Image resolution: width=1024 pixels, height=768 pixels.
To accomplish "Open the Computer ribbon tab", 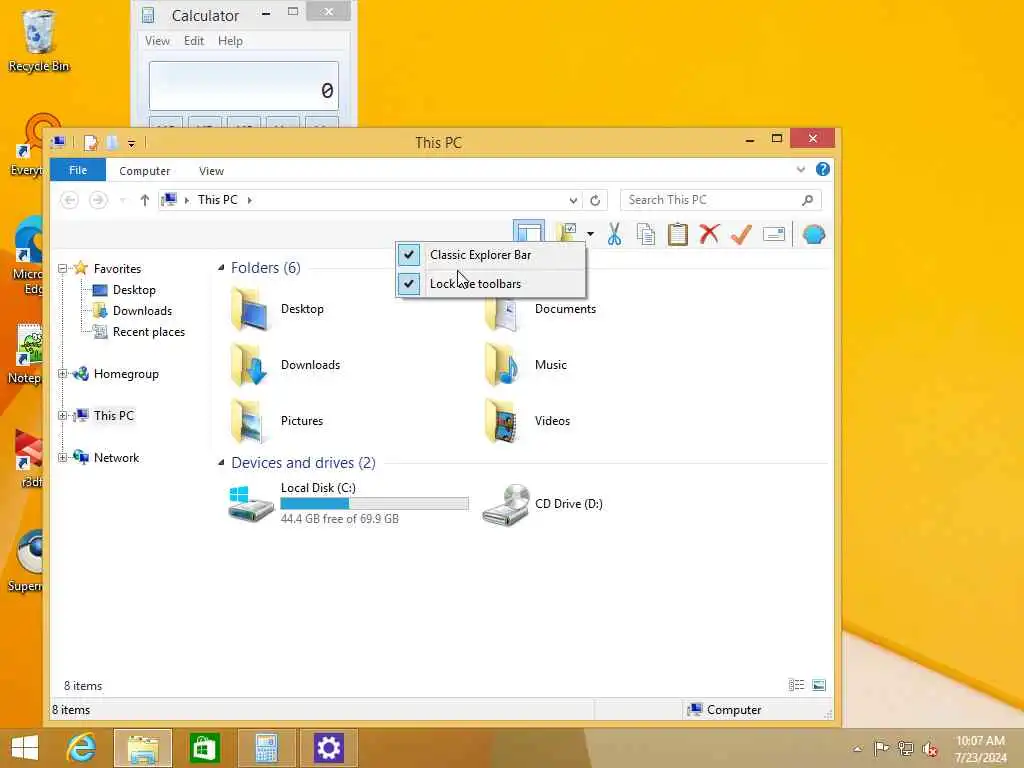I will tap(144, 170).
